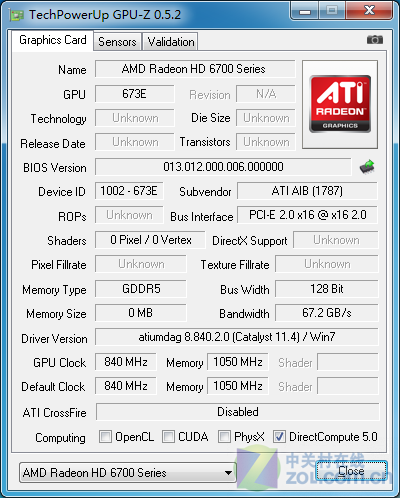Open the Sensors tab
The image size is (400, 498).
(117, 42)
